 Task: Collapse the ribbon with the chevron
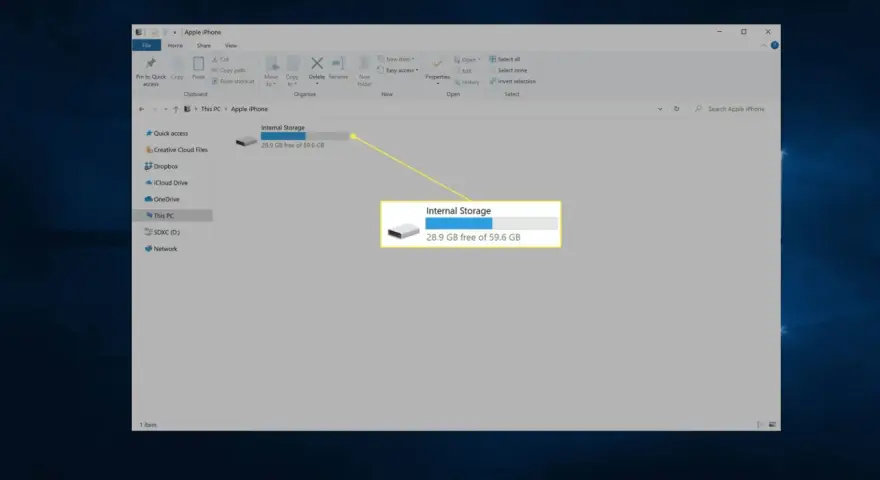pyautogui.click(x=764, y=45)
